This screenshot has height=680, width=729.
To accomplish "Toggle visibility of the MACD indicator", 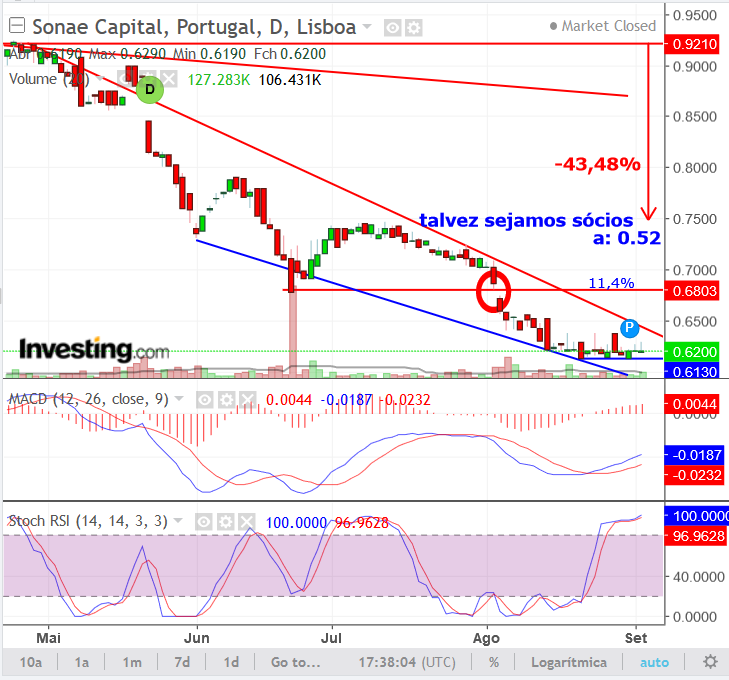I will coord(205,399).
